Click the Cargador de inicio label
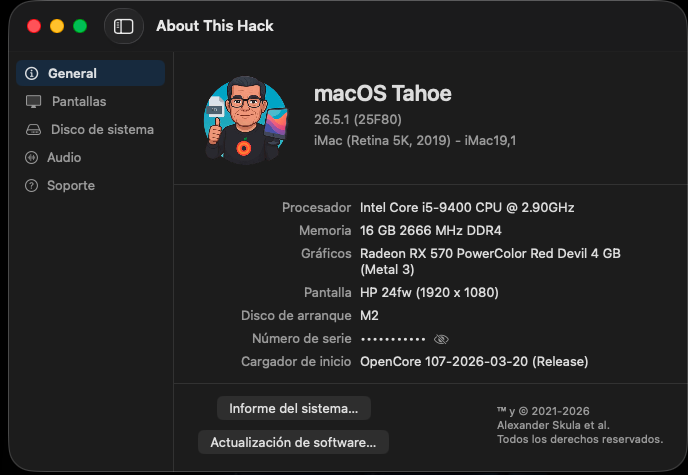Image resolution: width=688 pixels, height=475 pixels. coord(296,361)
